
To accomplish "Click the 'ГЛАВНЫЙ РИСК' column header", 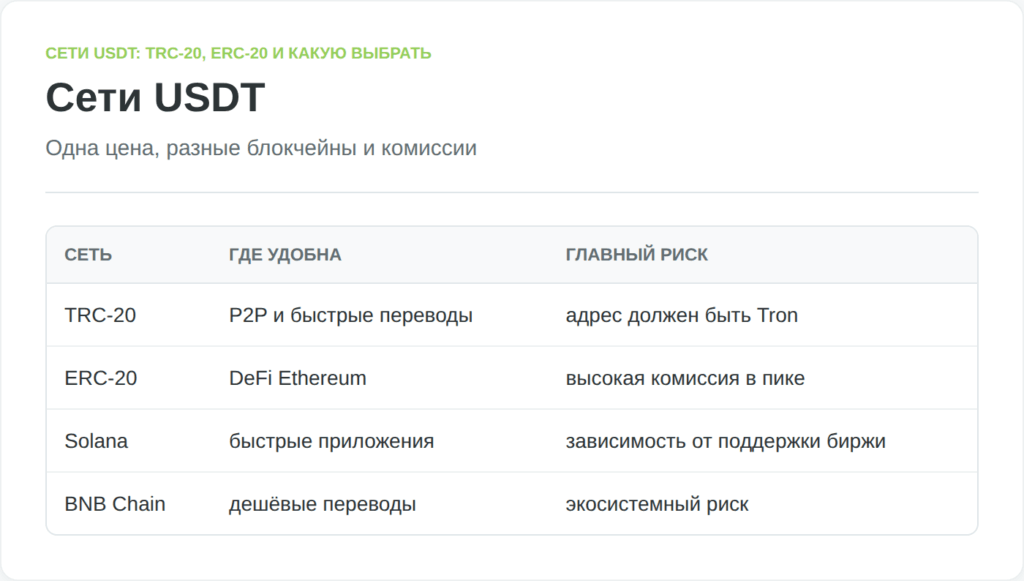I will (x=637, y=255).
